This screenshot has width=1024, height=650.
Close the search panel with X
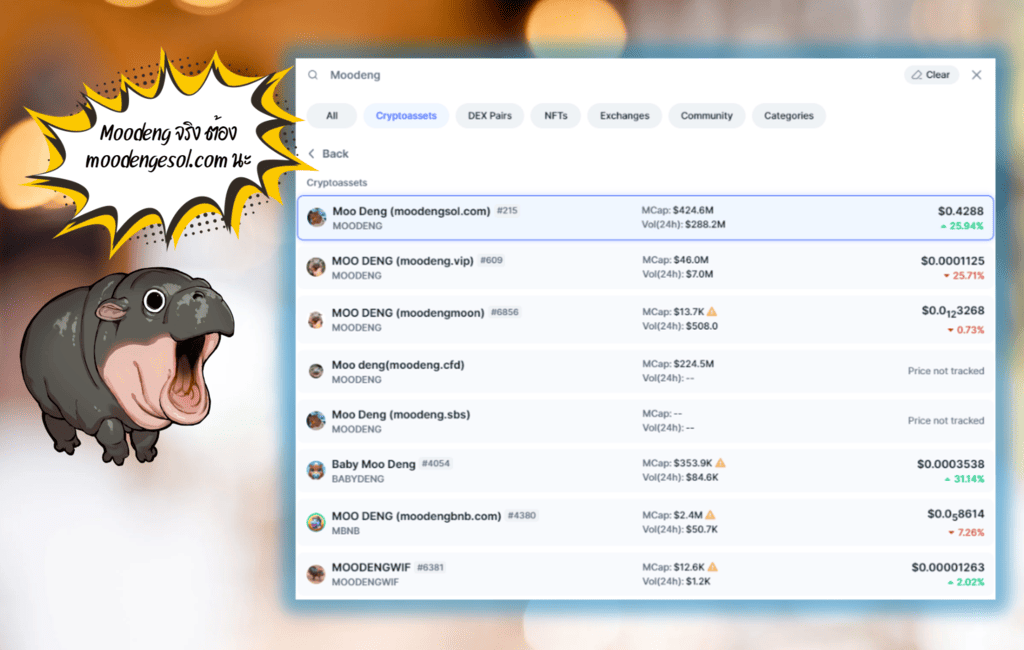click(x=977, y=75)
